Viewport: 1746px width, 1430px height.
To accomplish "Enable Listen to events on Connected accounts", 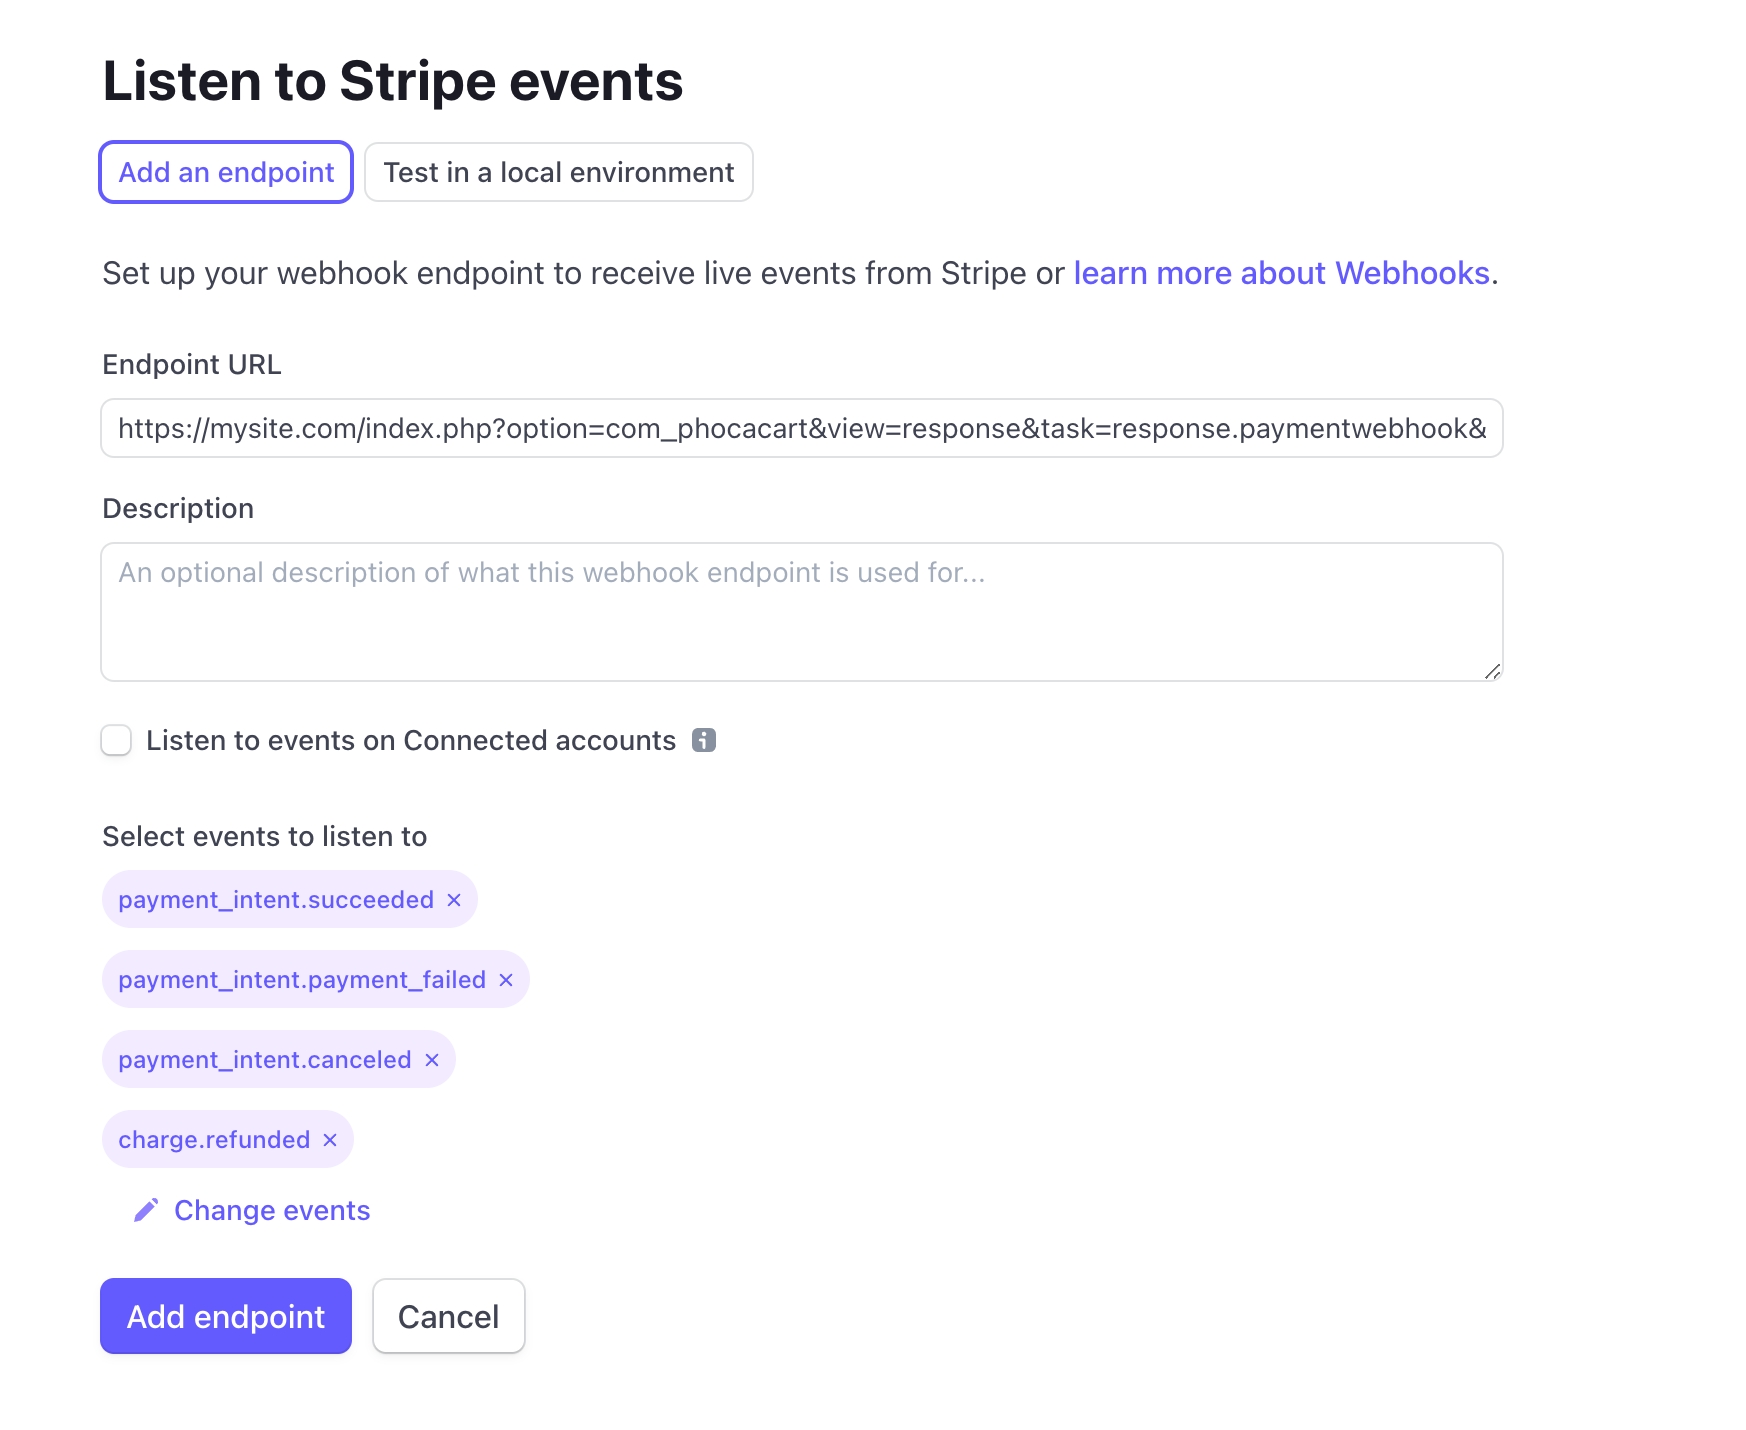I will pyautogui.click(x=117, y=741).
